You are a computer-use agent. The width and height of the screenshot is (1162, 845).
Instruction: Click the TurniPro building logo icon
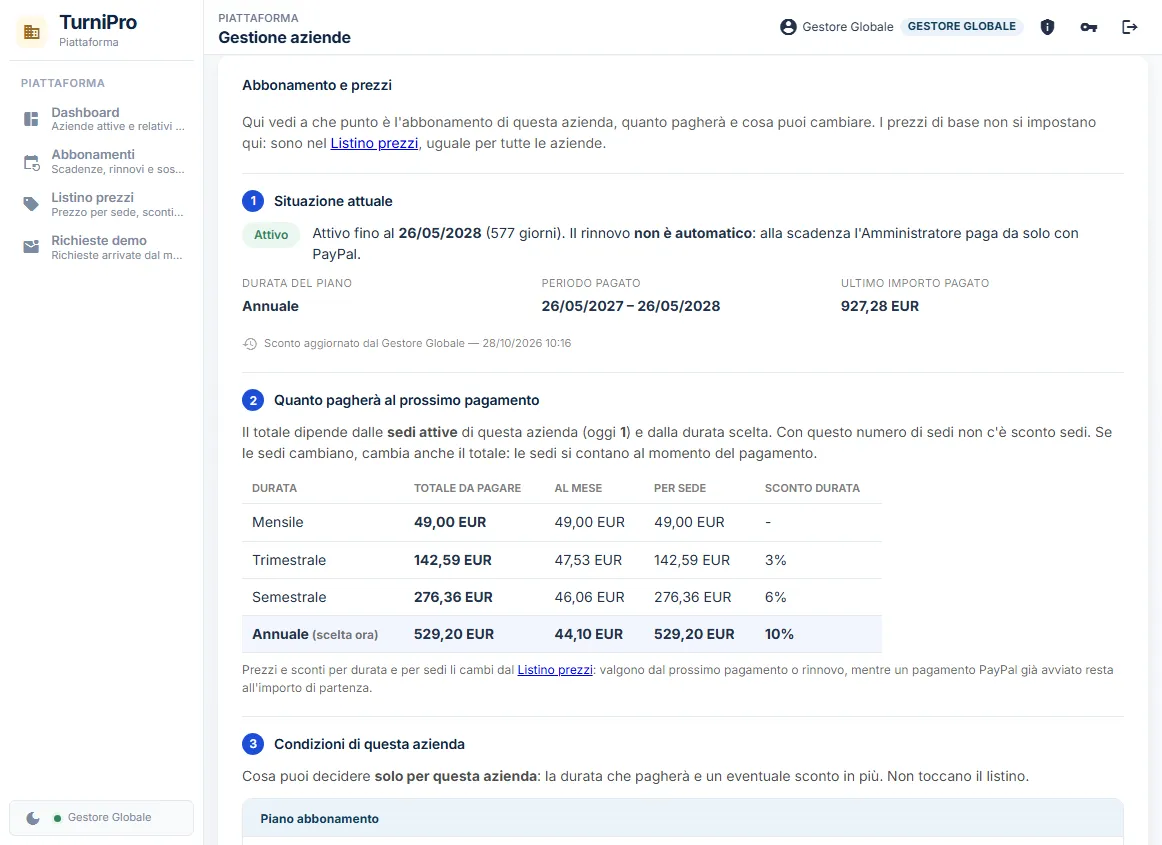[31, 32]
